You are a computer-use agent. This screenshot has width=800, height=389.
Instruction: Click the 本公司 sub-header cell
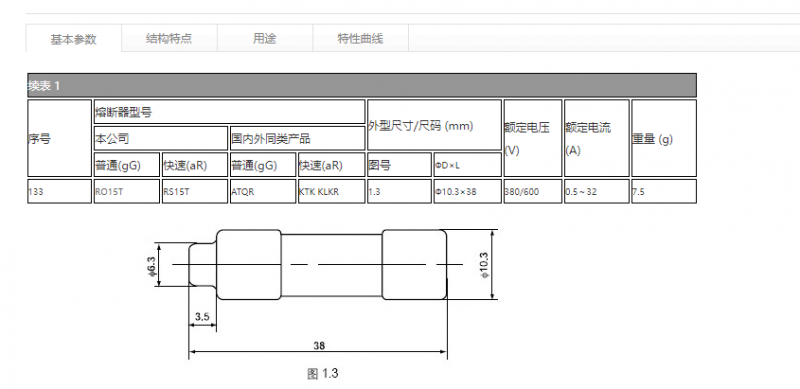pos(160,138)
